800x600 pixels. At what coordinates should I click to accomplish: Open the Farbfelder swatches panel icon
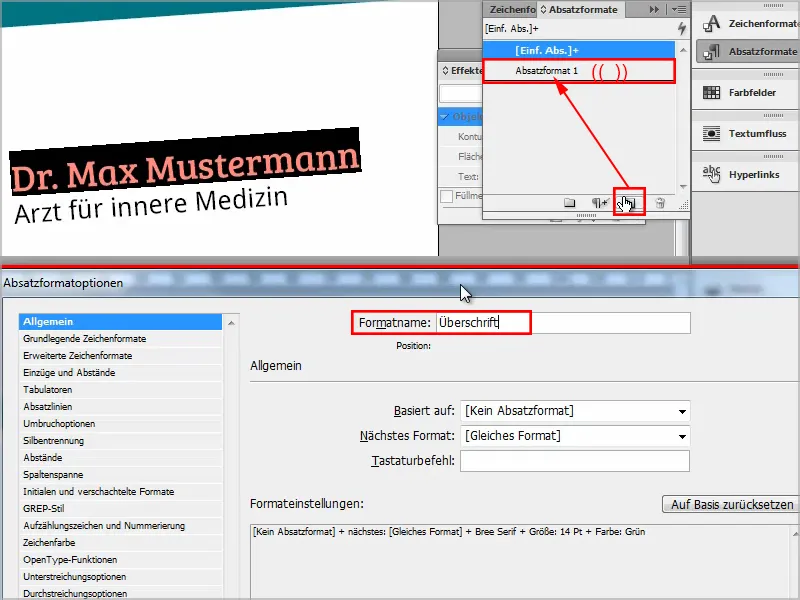pos(711,92)
